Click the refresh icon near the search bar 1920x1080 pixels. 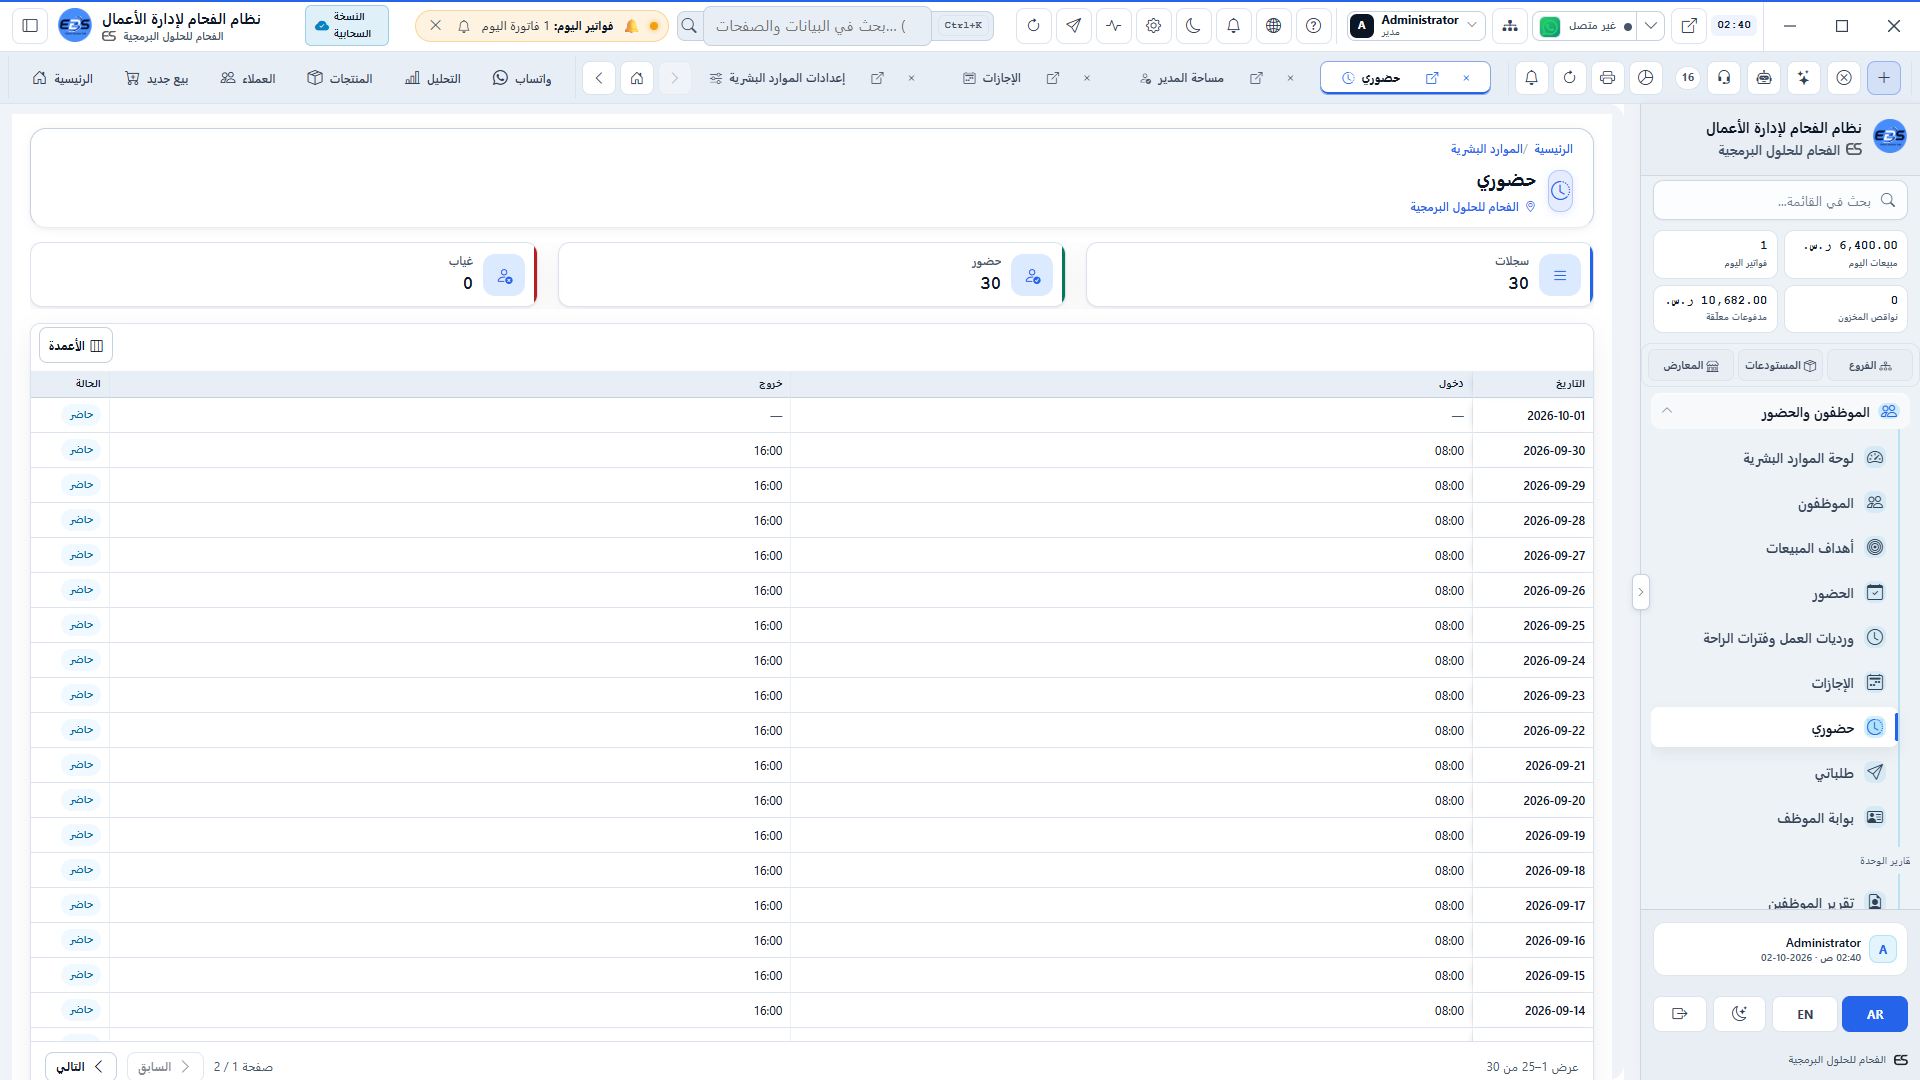tap(1033, 26)
